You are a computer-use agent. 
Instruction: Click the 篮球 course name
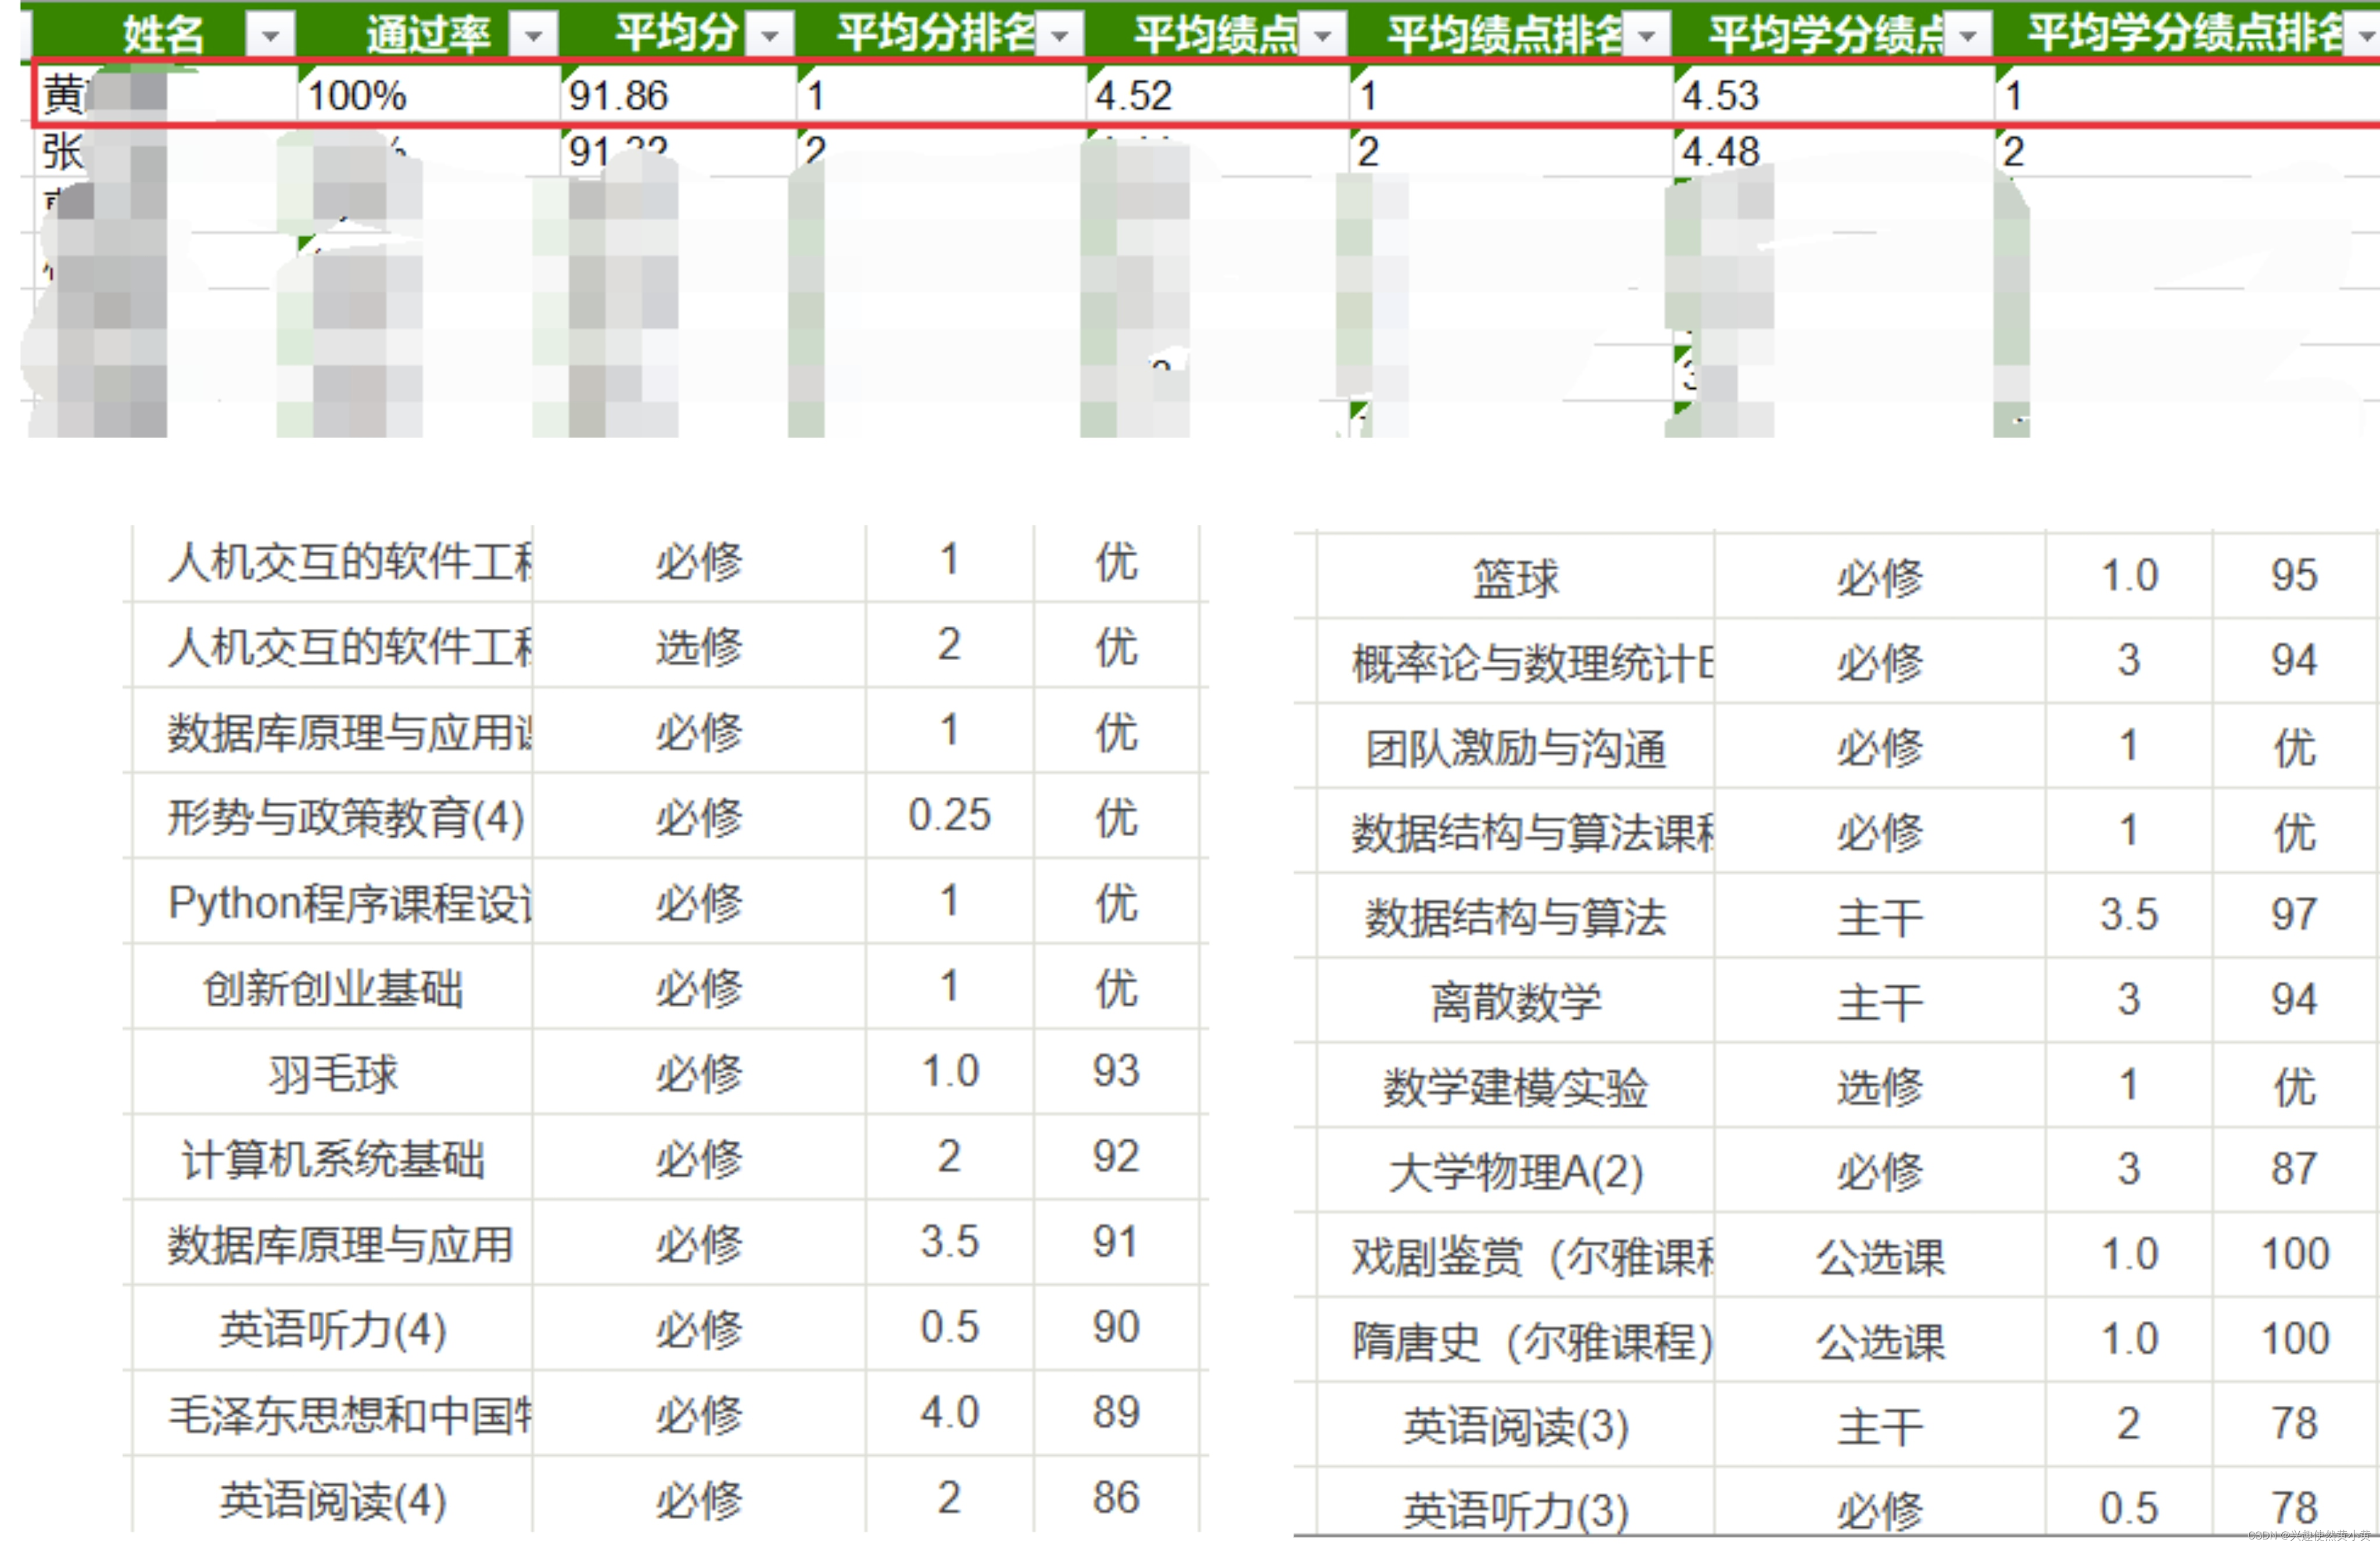point(1515,577)
